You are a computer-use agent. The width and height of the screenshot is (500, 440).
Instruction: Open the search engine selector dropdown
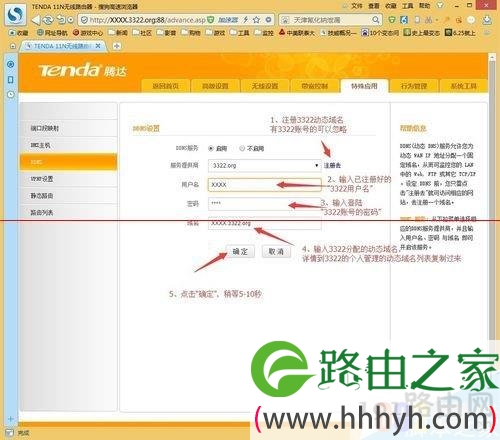pos(285,20)
